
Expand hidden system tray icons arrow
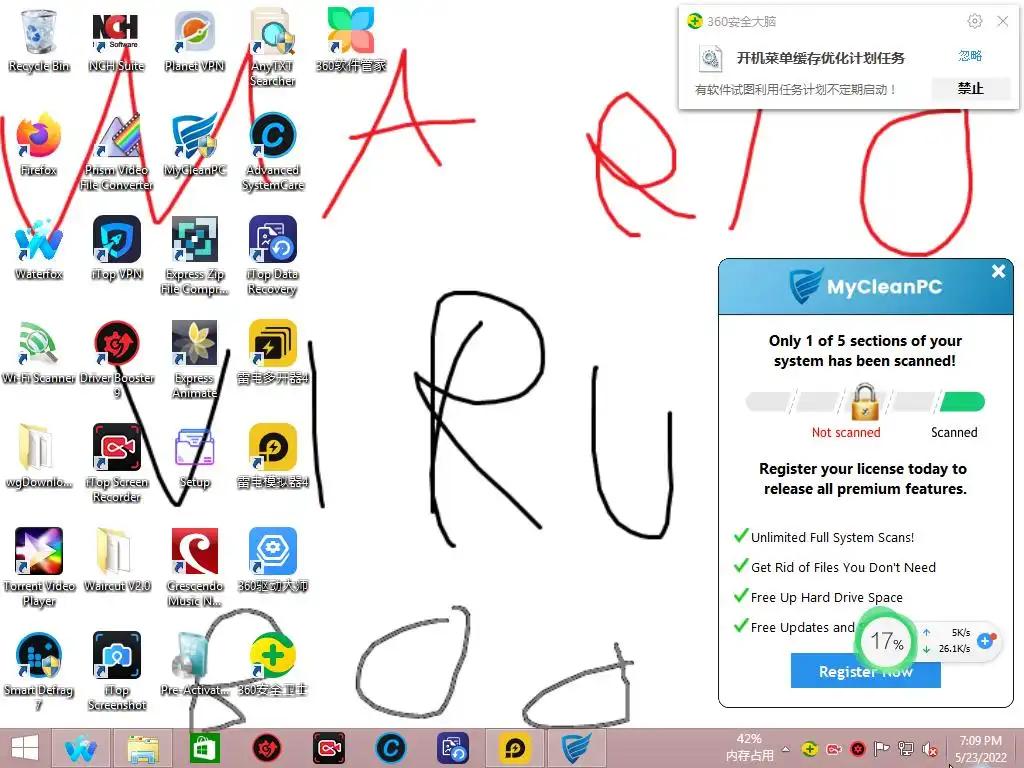pyautogui.click(x=786, y=749)
